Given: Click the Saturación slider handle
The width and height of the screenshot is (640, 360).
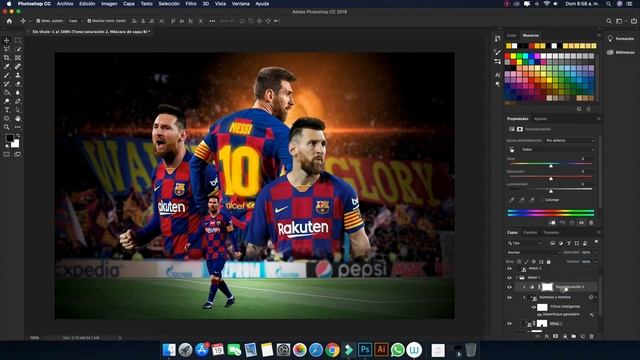Looking at the screenshot, I should [x=551, y=178].
